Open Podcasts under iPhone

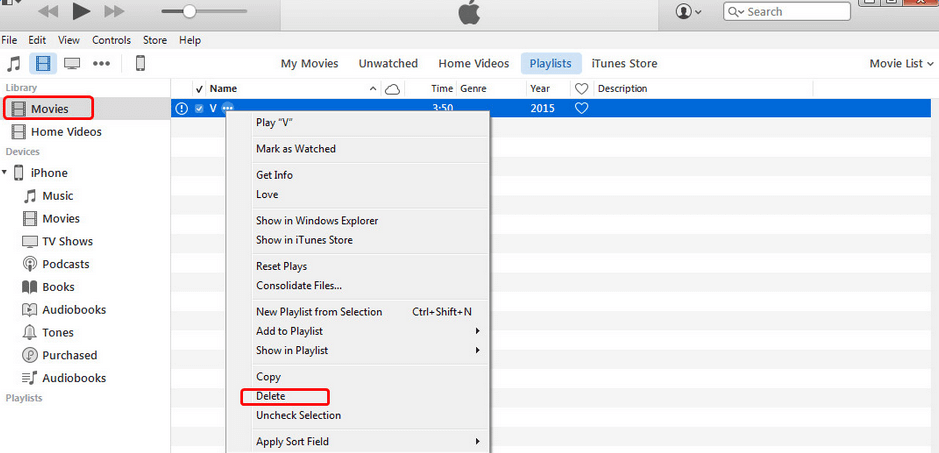coord(56,264)
